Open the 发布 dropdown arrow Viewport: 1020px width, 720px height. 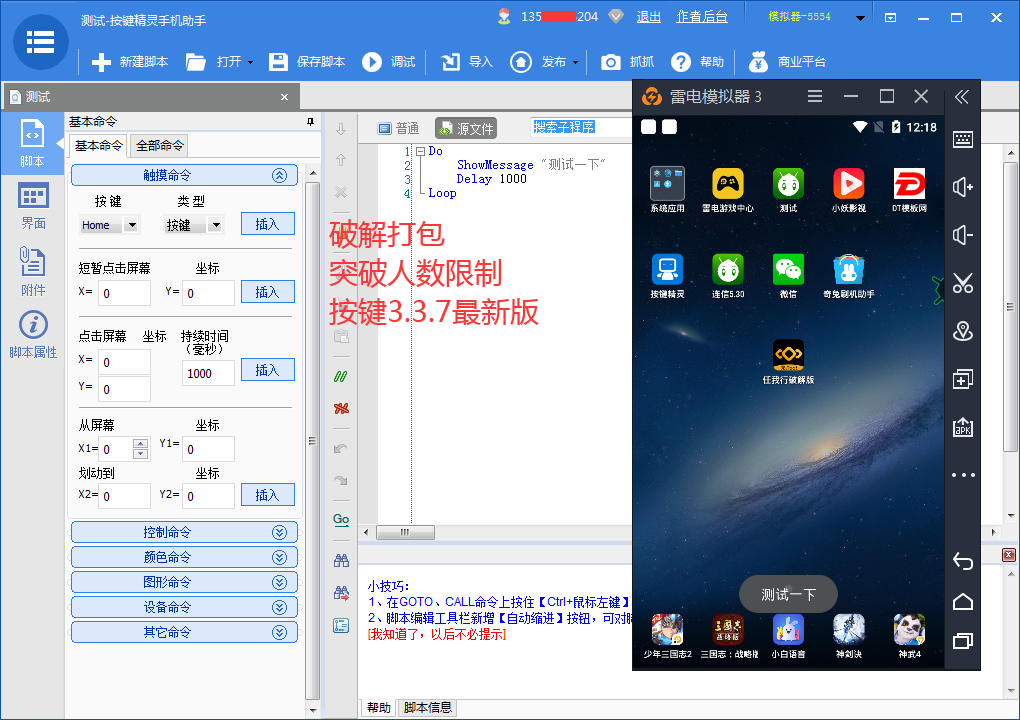click(x=576, y=62)
